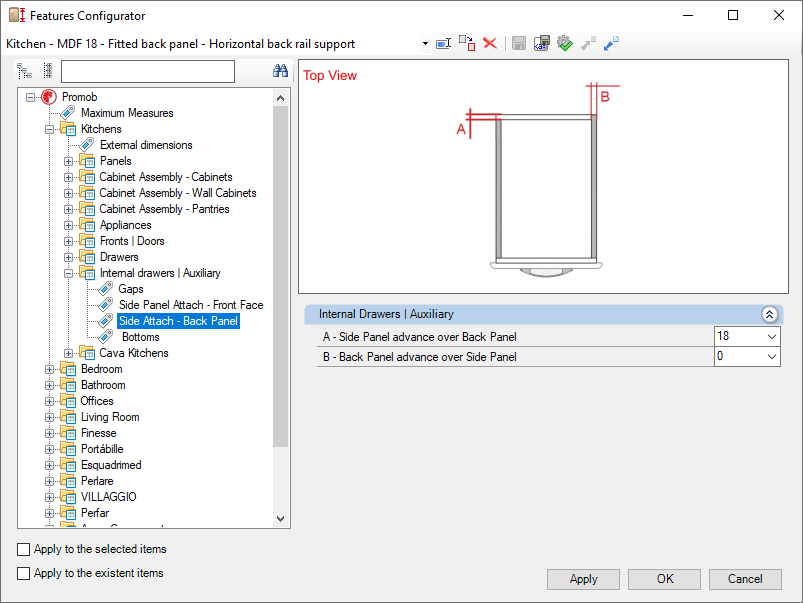Click in the tree search text field
The image size is (803, 603).
147,71
